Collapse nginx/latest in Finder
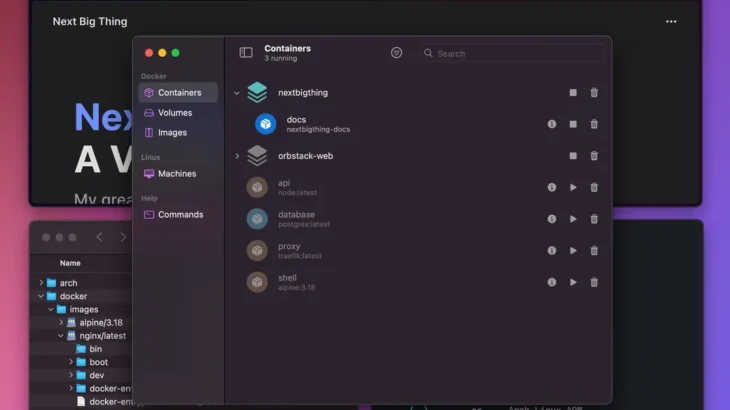The image size is (730, 410). tap(61, 336)
